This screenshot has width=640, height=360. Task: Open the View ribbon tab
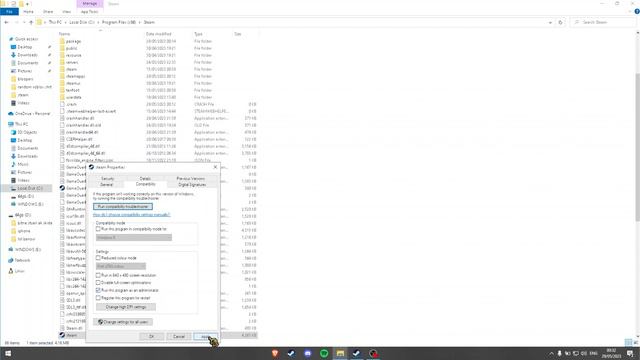(67, 11)
